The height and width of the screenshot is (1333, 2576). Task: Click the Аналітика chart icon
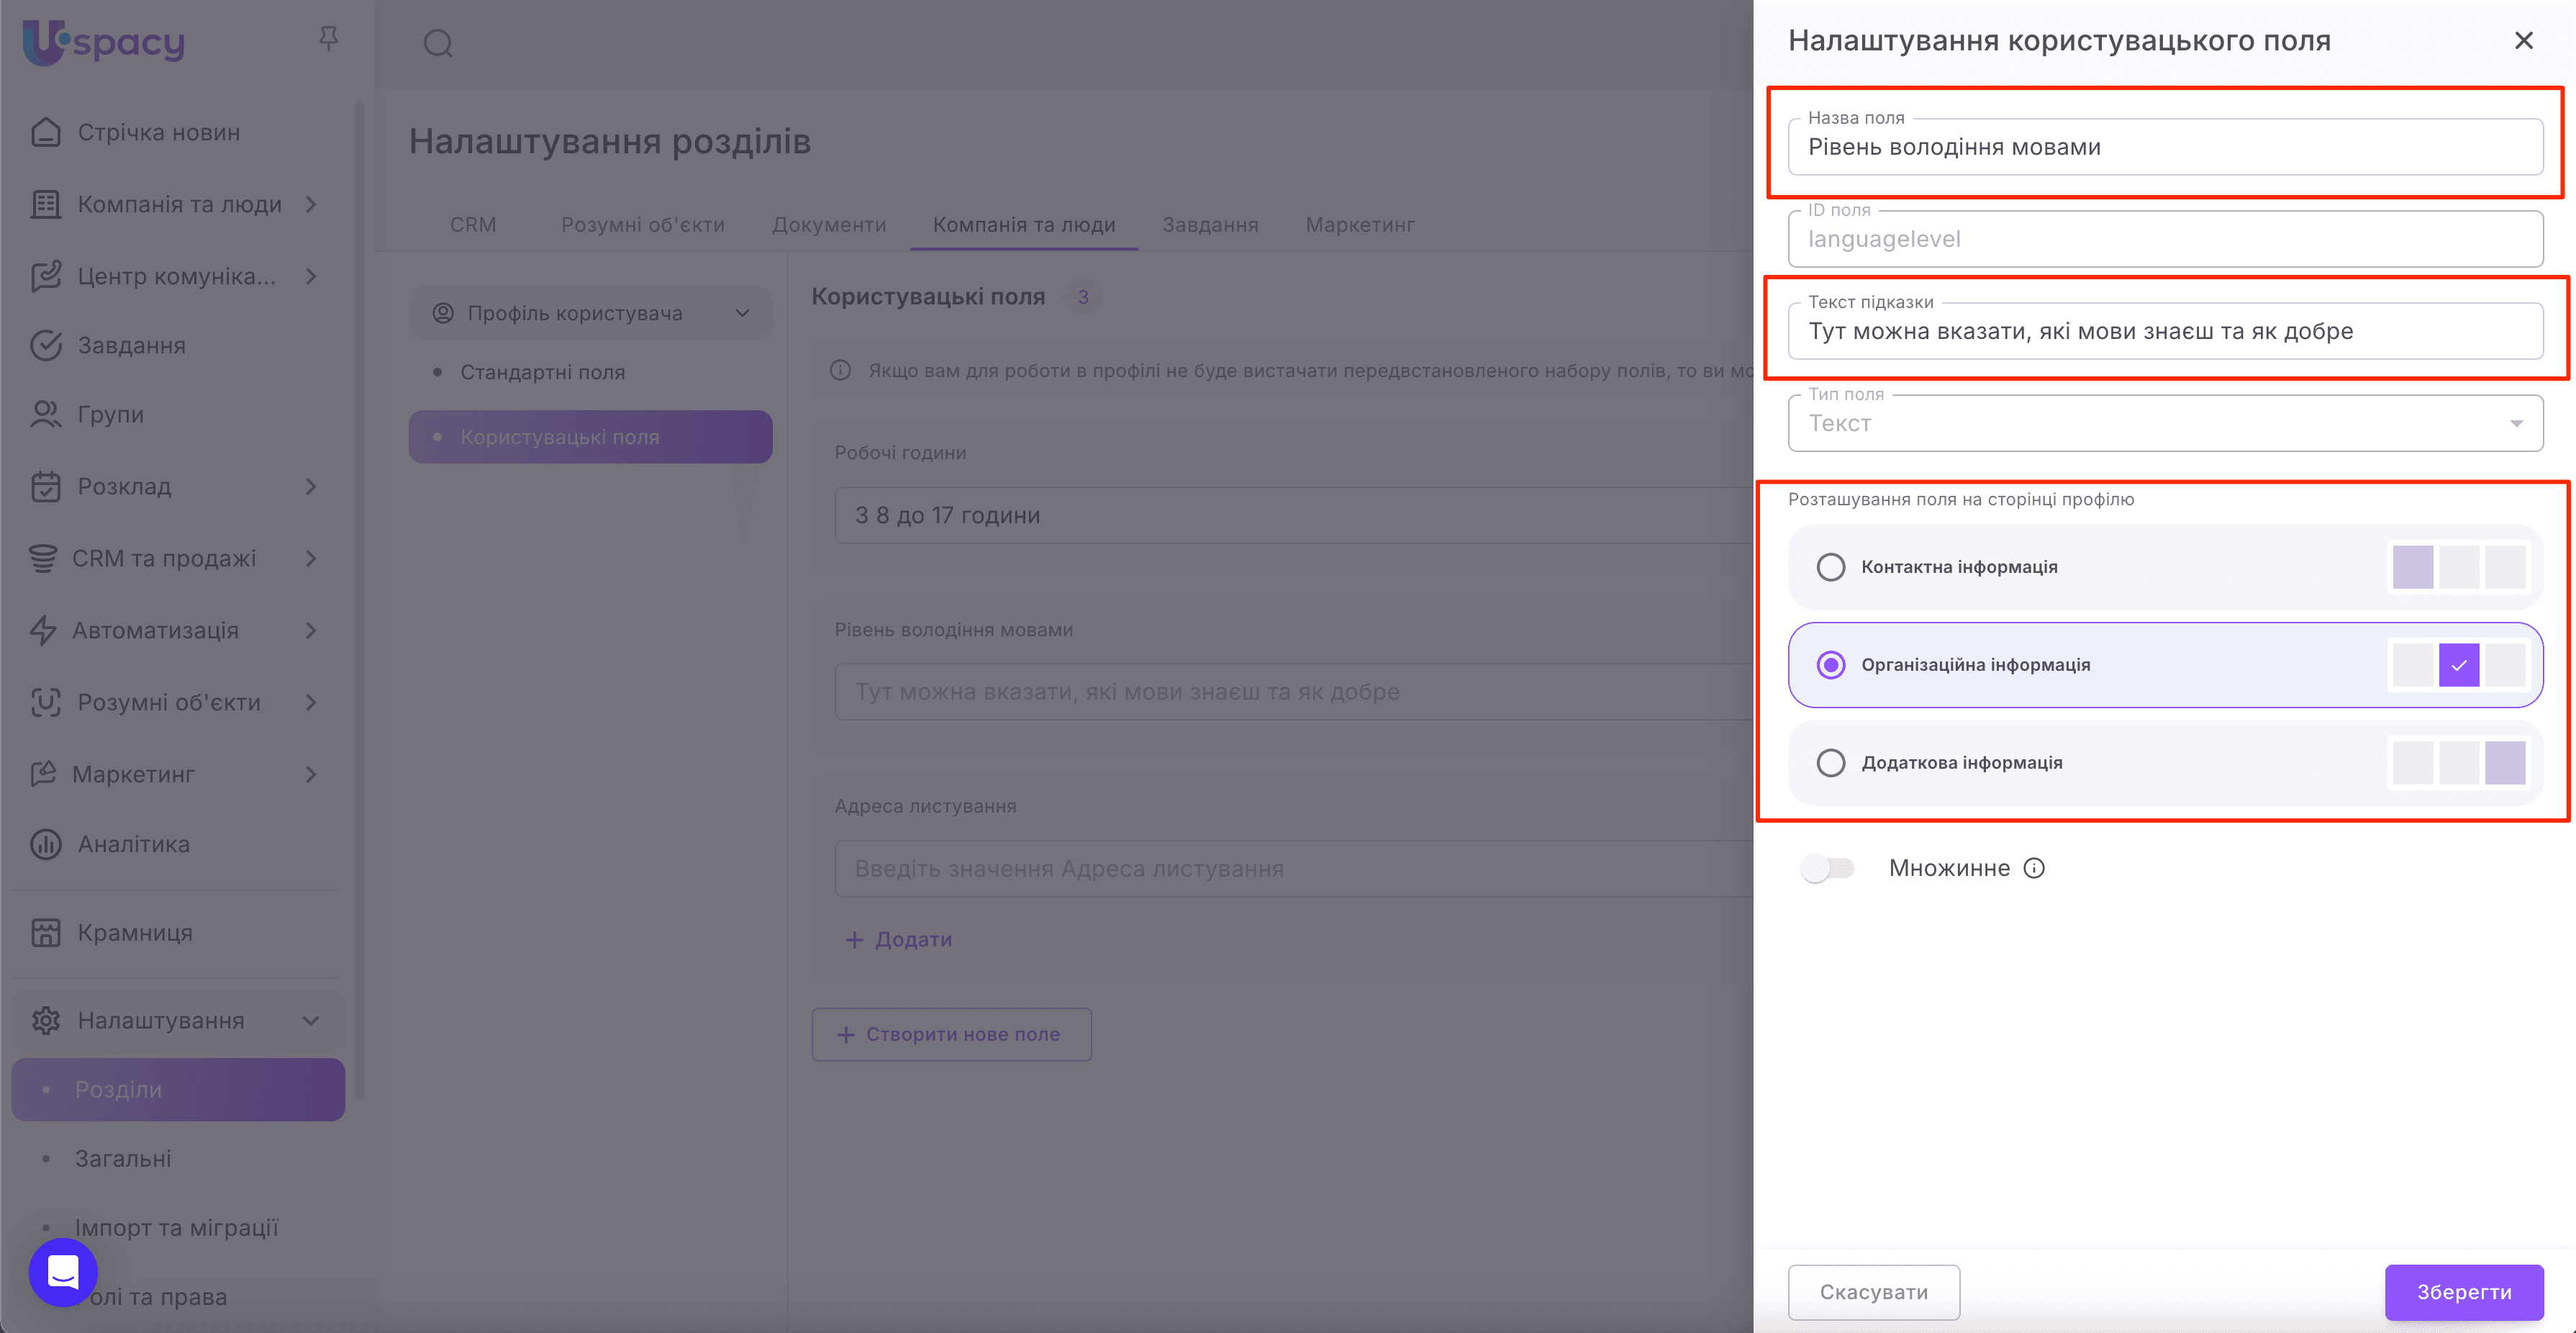pyautogui.click(x=46, y=844)
